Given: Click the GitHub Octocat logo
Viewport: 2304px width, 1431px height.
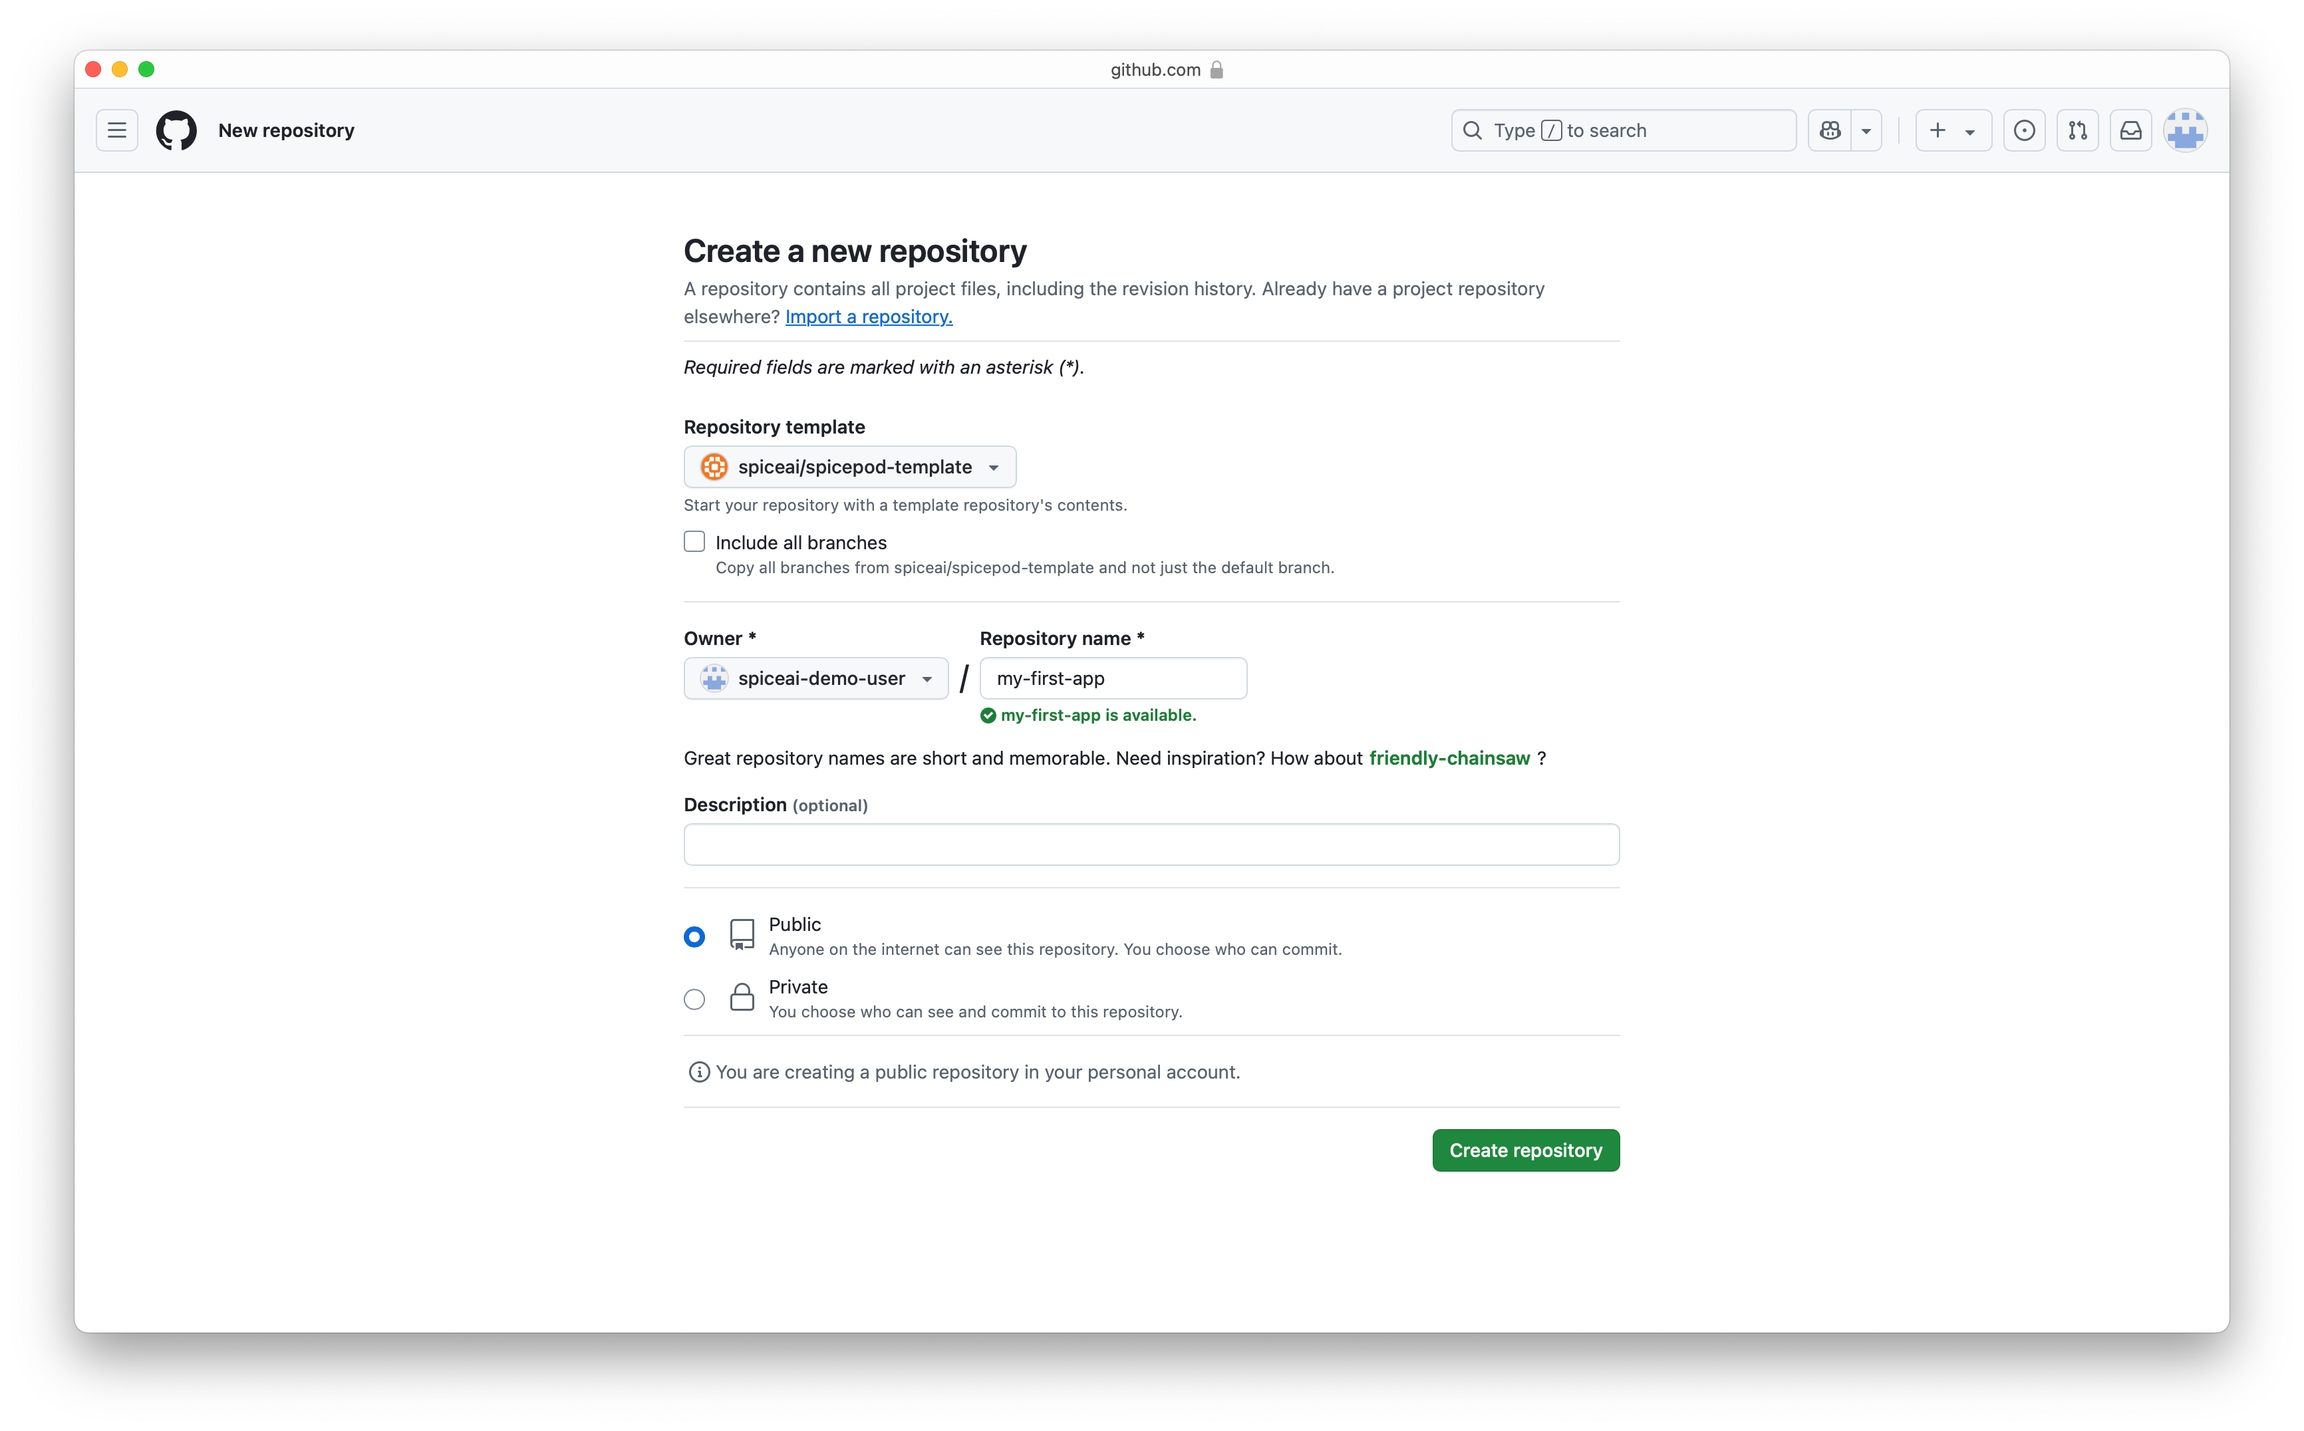Looking at the screenshot, I should coord(176,130).
